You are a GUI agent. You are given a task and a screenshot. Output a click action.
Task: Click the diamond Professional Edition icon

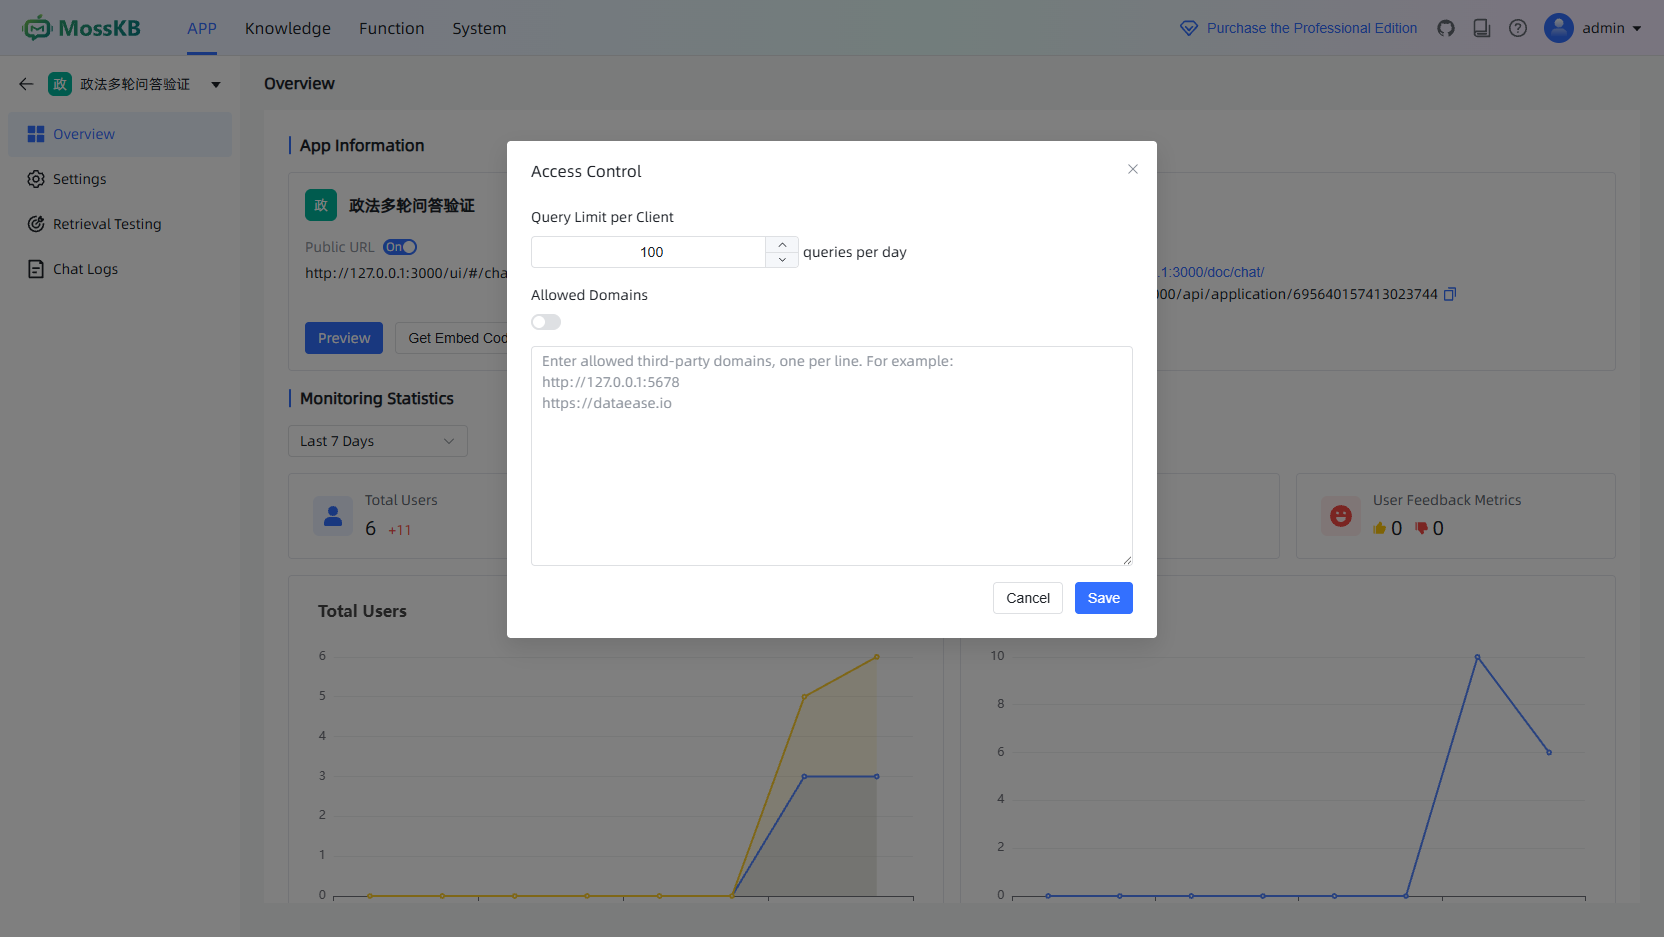(x=1189, y=28)
